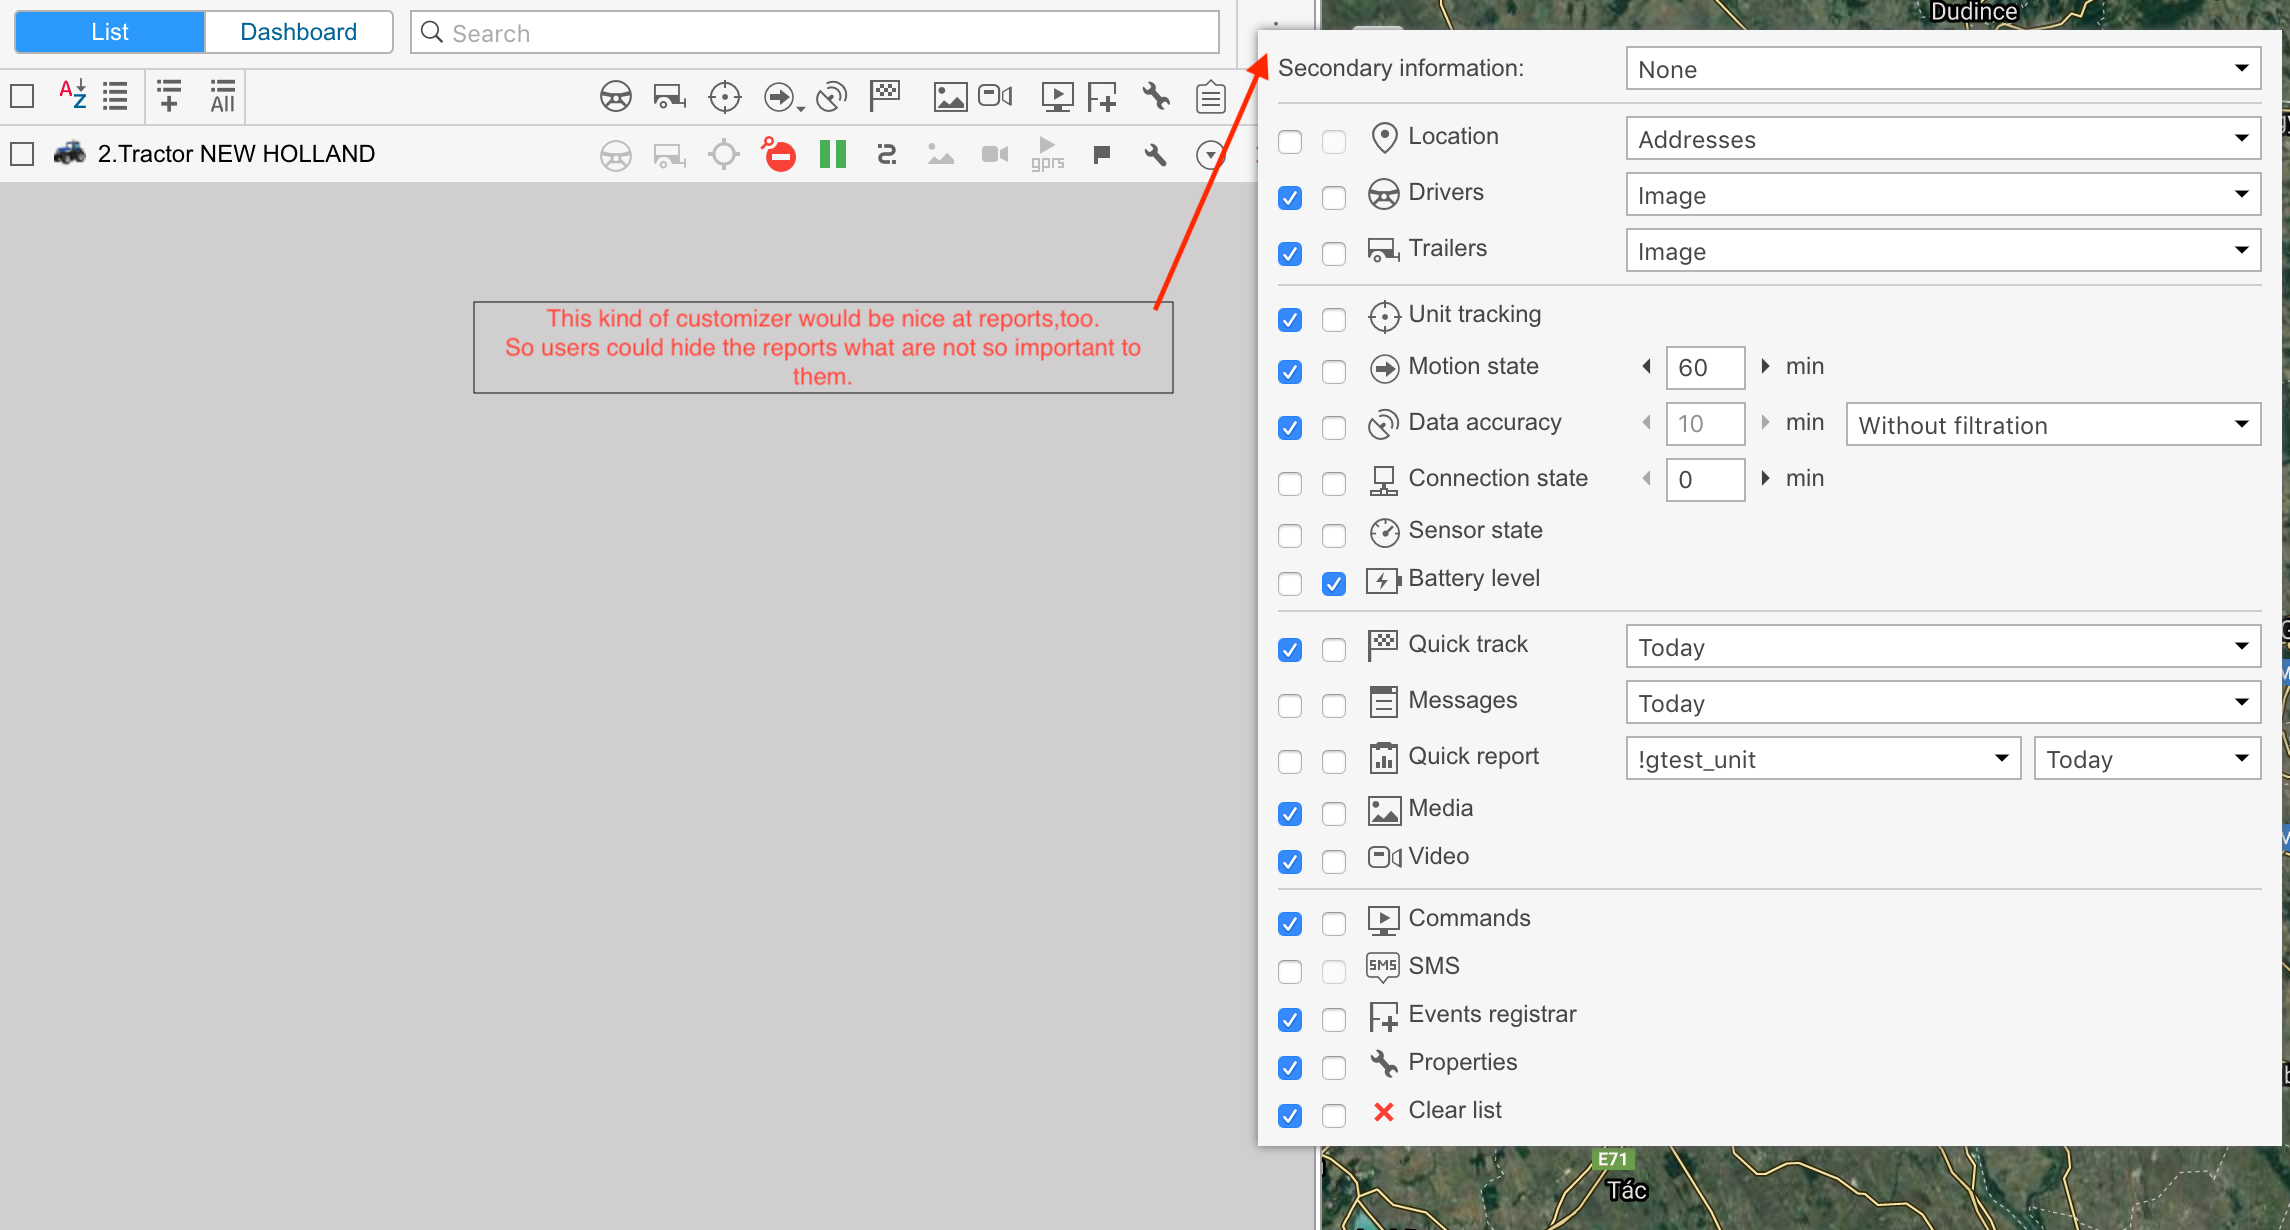This screenshot has height=1230, width=2290.
Task: Click the Search input field
Action: [x=815, y=33]
